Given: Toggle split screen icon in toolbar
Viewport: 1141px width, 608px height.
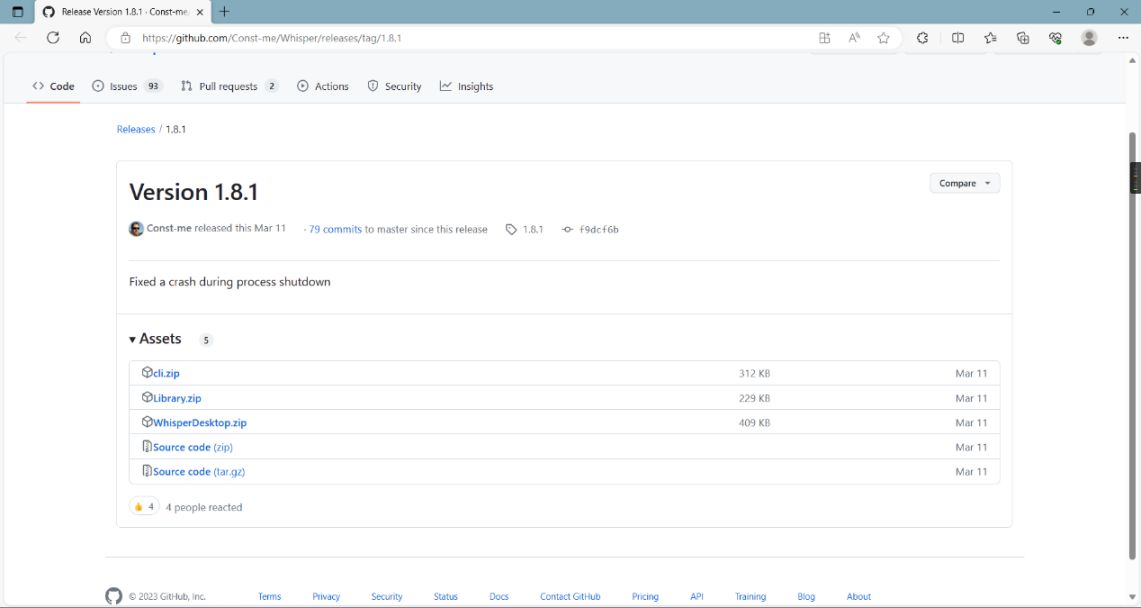Looking at the screenshot, I should [x=958, y=38].
